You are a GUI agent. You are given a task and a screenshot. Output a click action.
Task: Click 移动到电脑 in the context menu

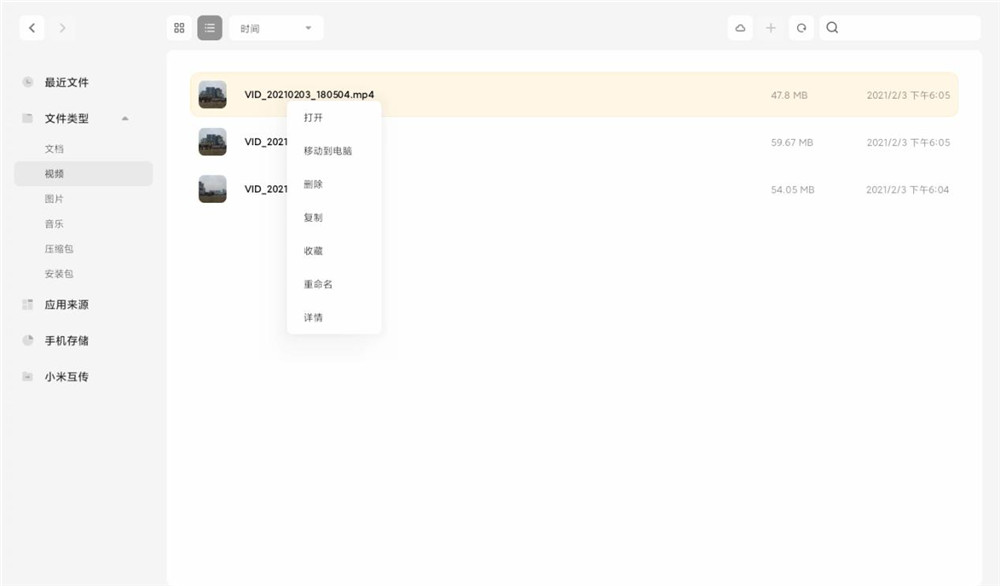[327, 150]
